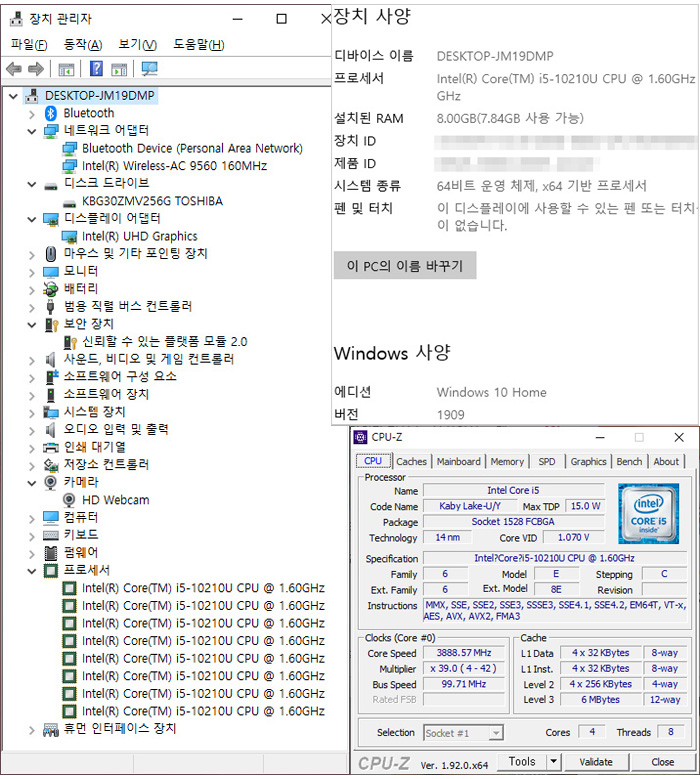Open the 보기(V) menu
Viewport: 700px width, 779px height.
click(x=137, y=45)
